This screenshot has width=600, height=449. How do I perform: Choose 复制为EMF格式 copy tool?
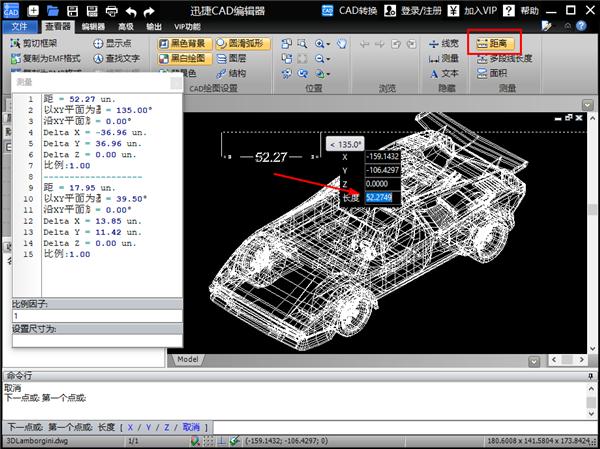click(x=50, y=58)
